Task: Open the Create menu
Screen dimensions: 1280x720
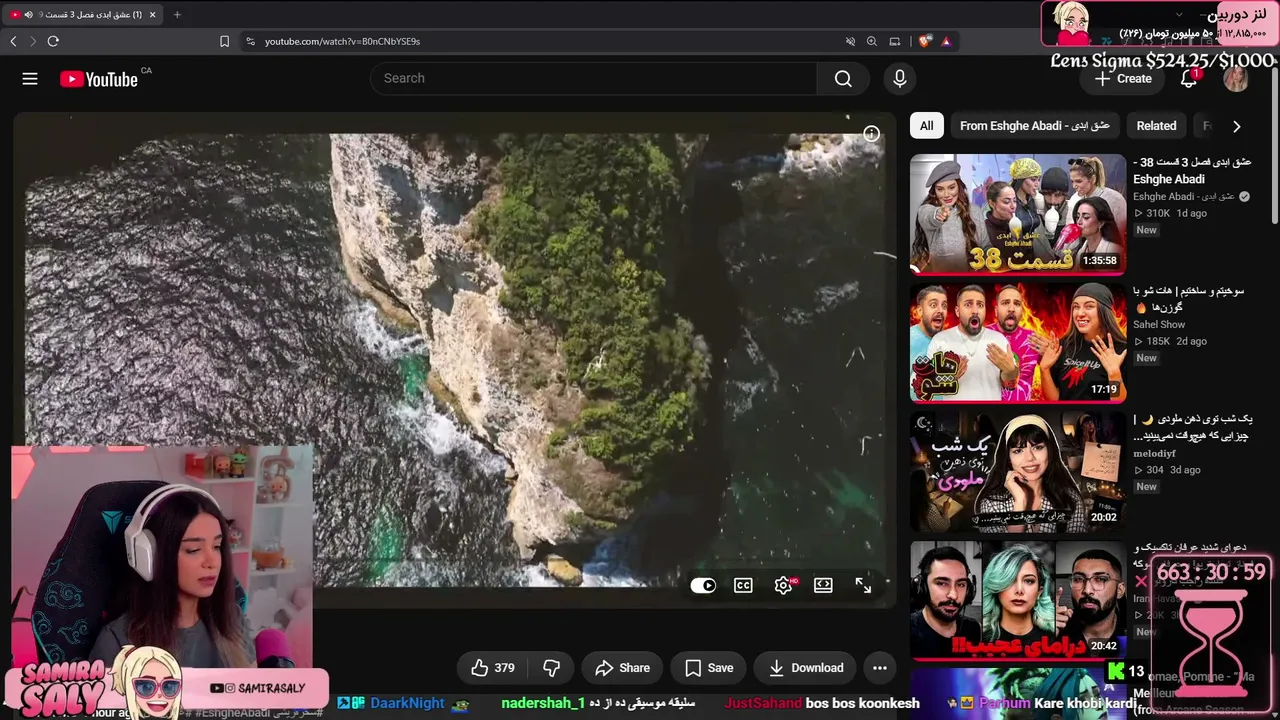Action: pyautogui.click(x=1123, y=79)
